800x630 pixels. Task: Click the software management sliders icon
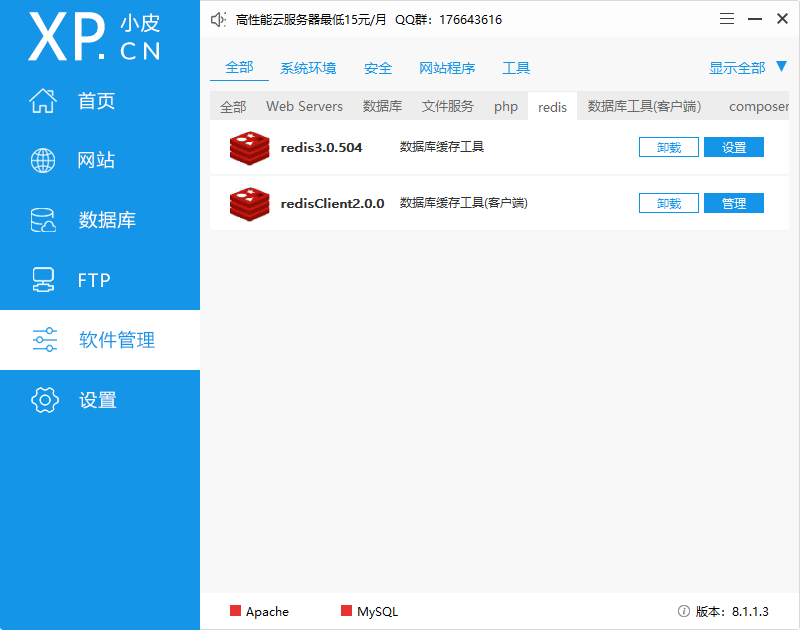(x=44, y=340)
